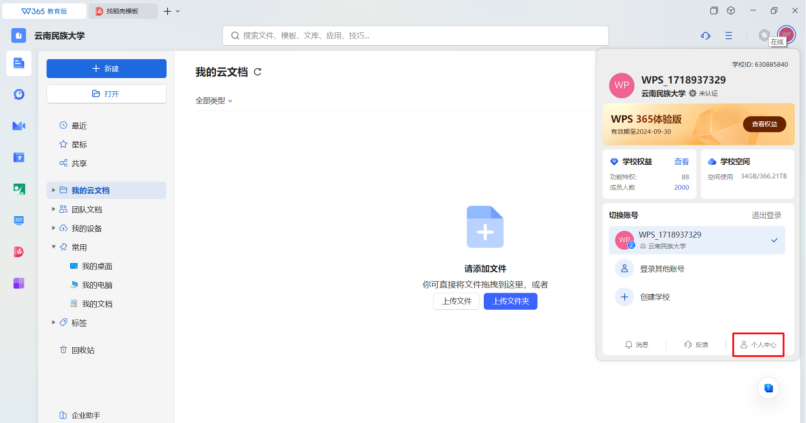Expand the 标签 tree arrow
Screen dimensions: 806x423
coord(53,322)
